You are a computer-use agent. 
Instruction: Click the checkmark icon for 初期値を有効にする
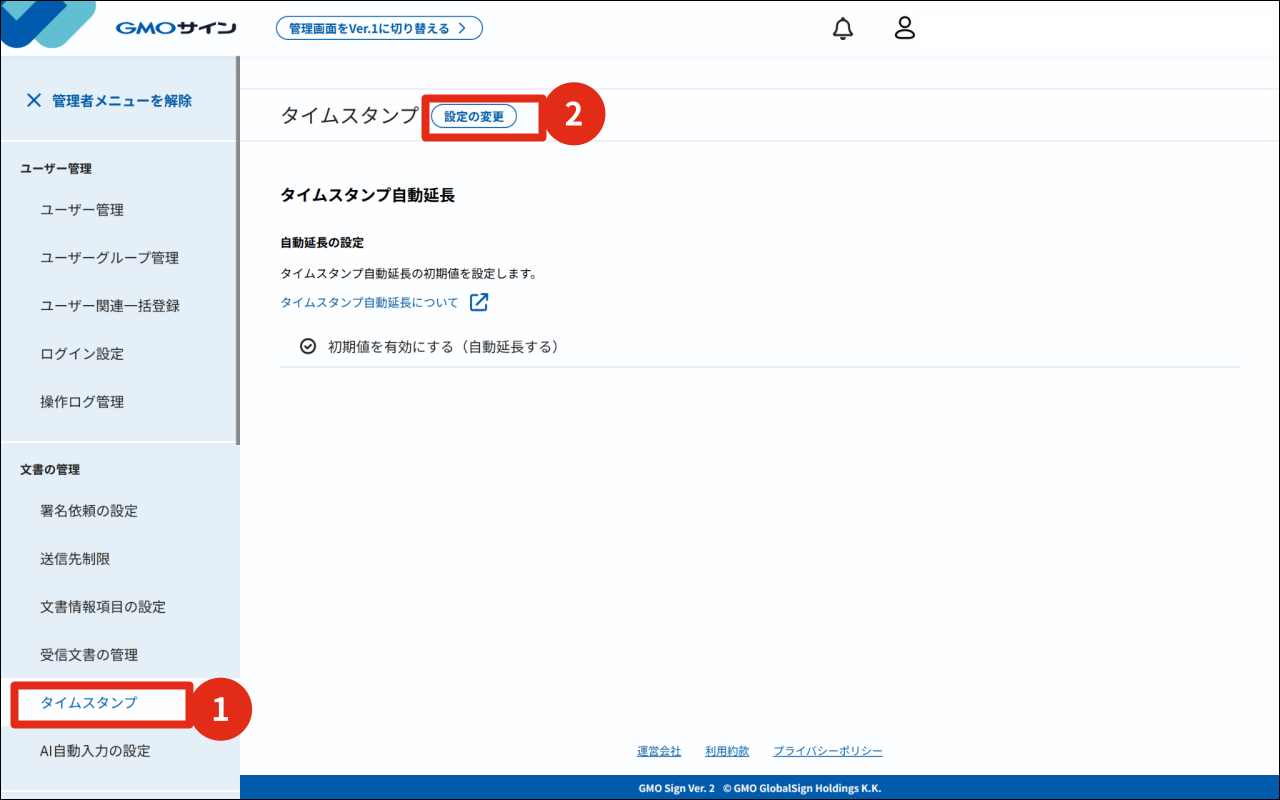308,347
